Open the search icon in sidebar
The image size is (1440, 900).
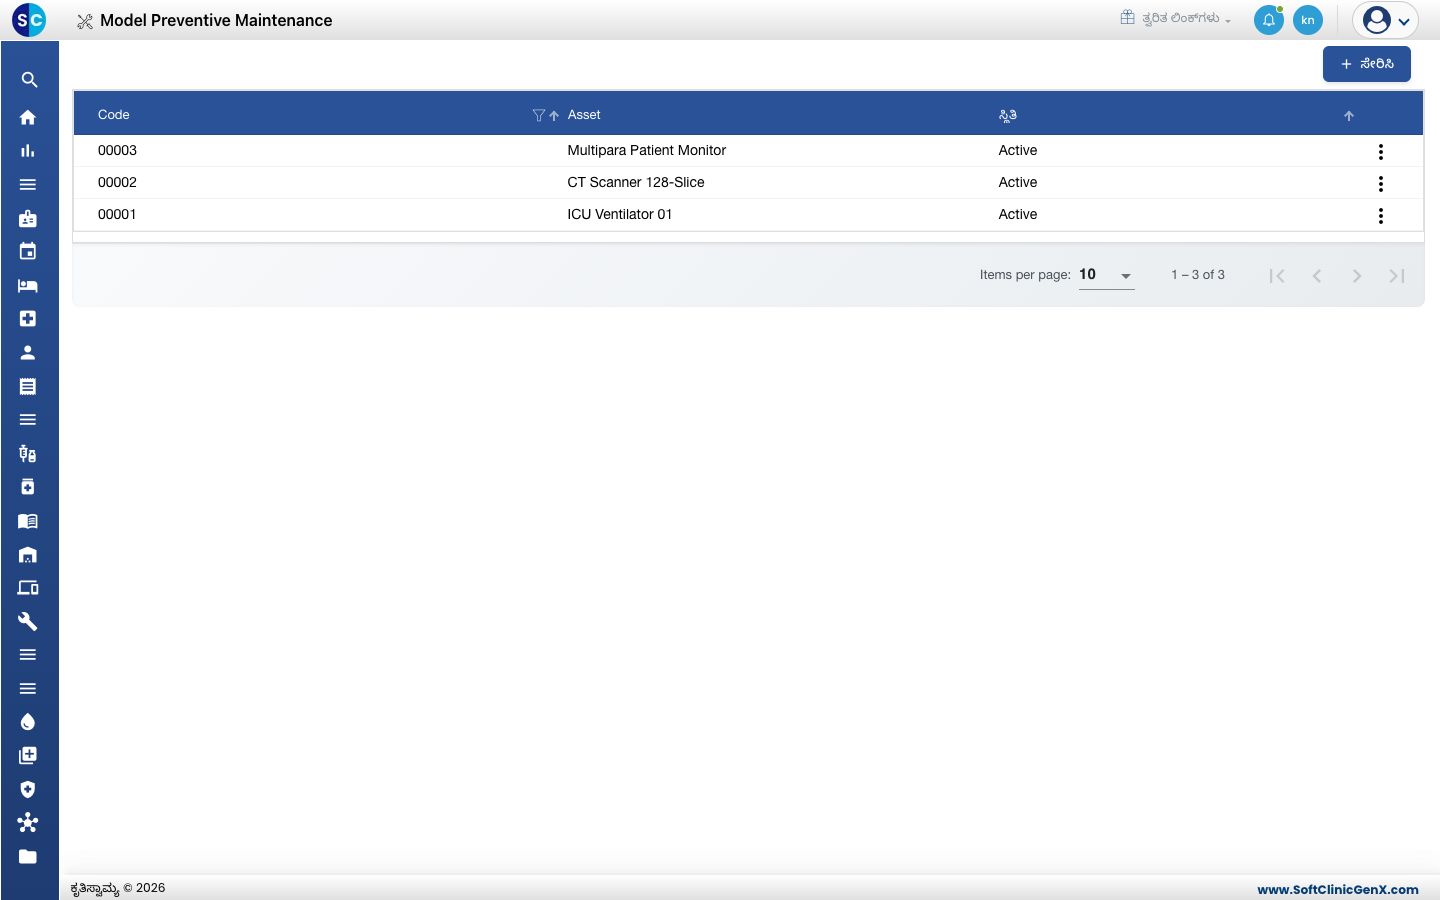(x=29, y=80)
